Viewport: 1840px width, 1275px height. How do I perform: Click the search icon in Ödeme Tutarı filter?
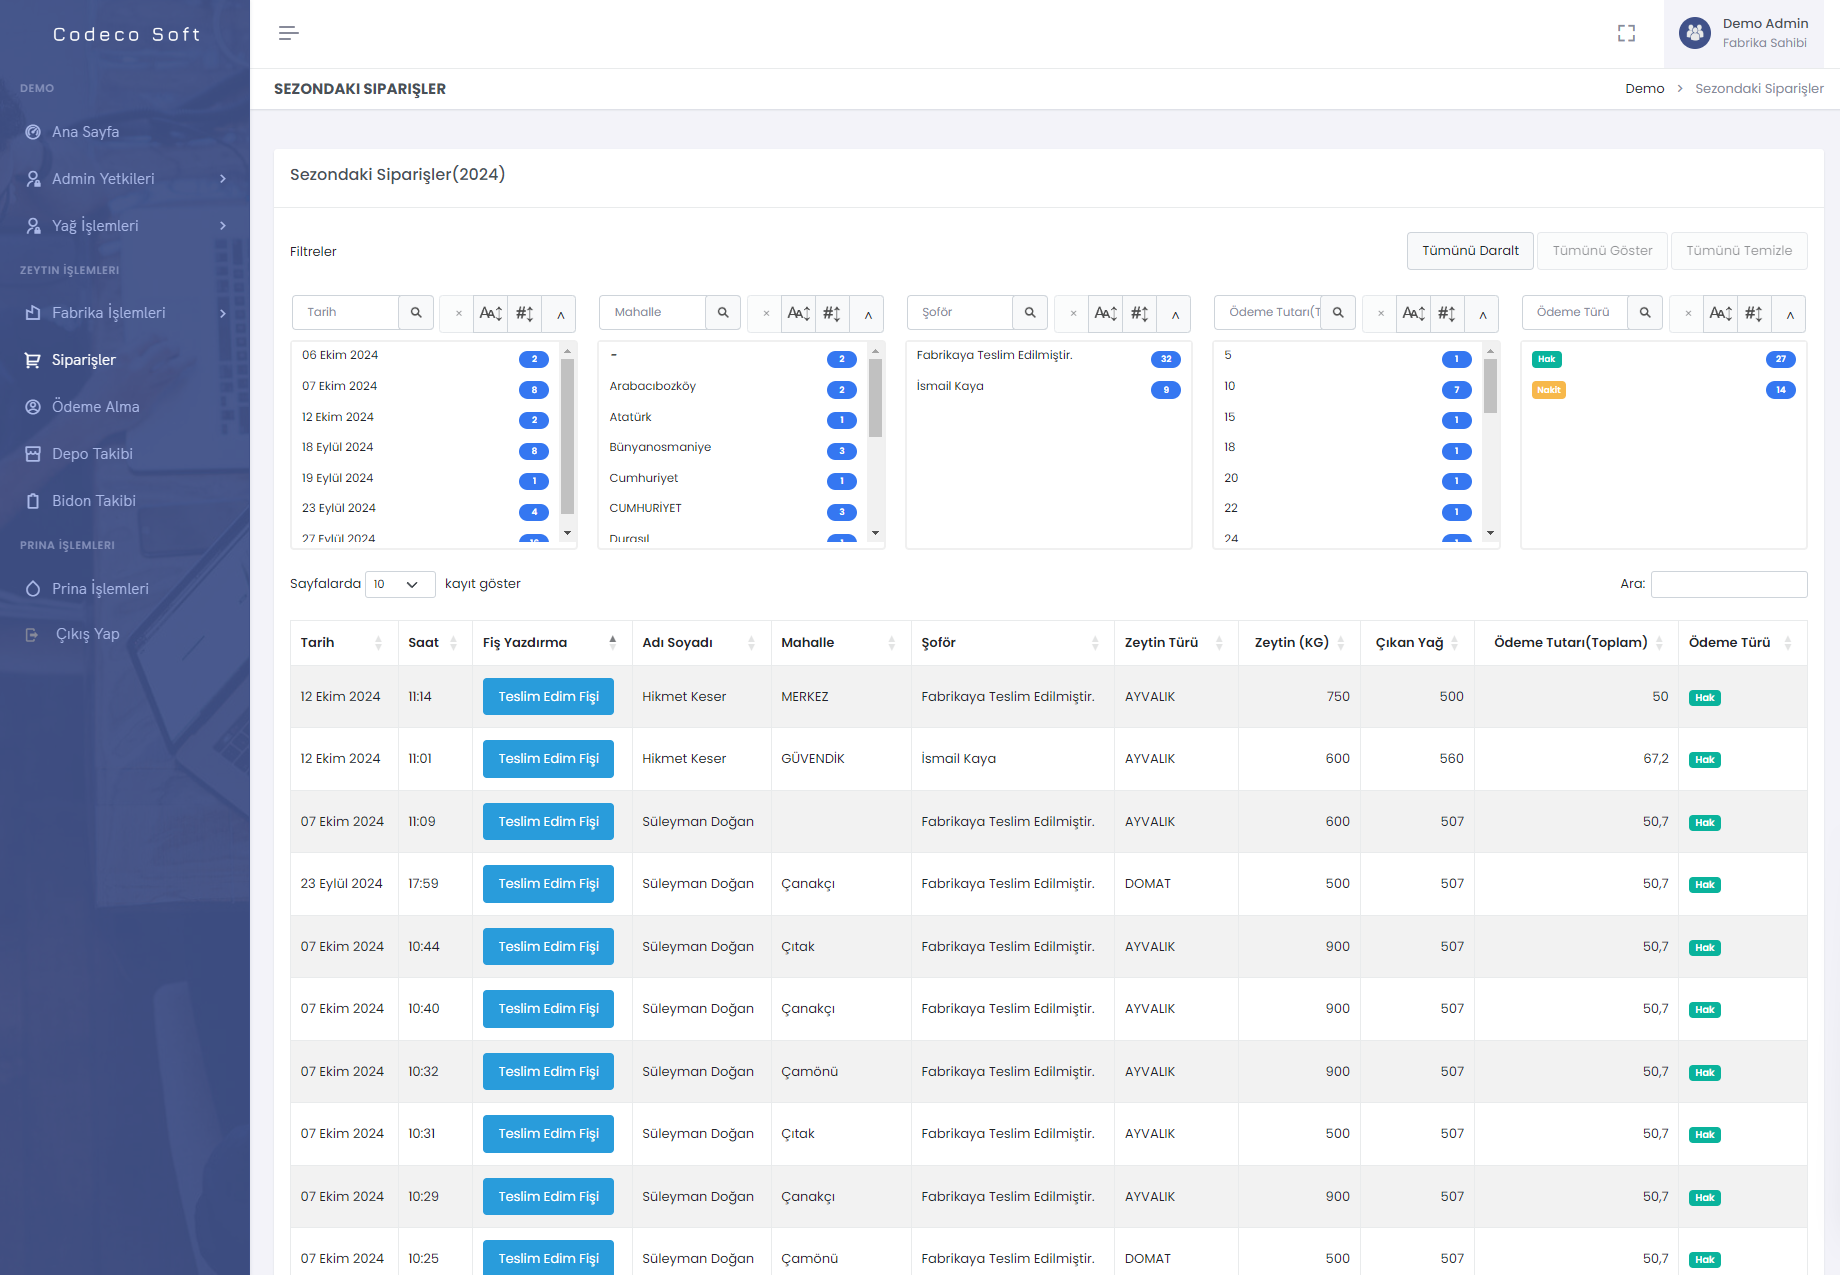click(1338, 313)
